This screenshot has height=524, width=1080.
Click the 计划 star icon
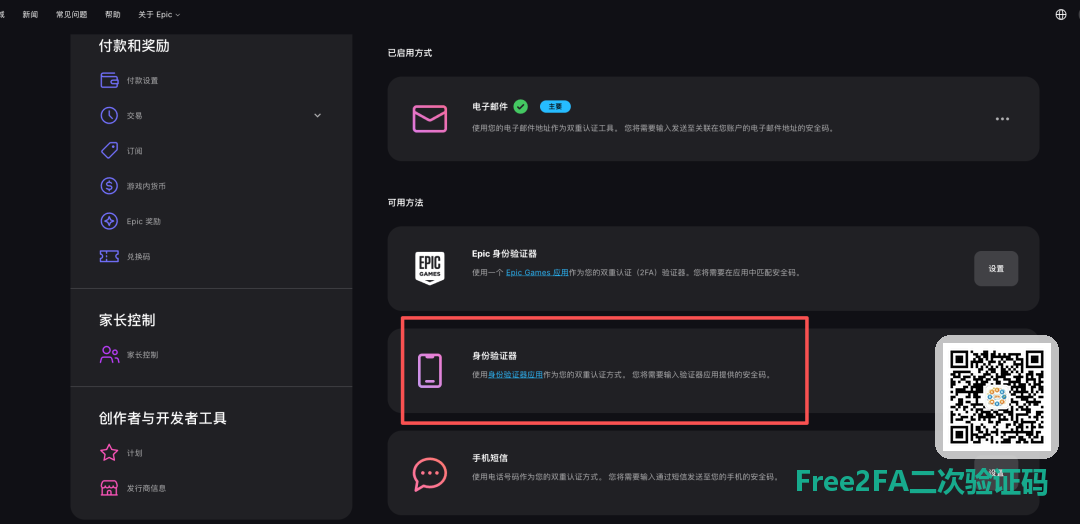tap(110, 453)
